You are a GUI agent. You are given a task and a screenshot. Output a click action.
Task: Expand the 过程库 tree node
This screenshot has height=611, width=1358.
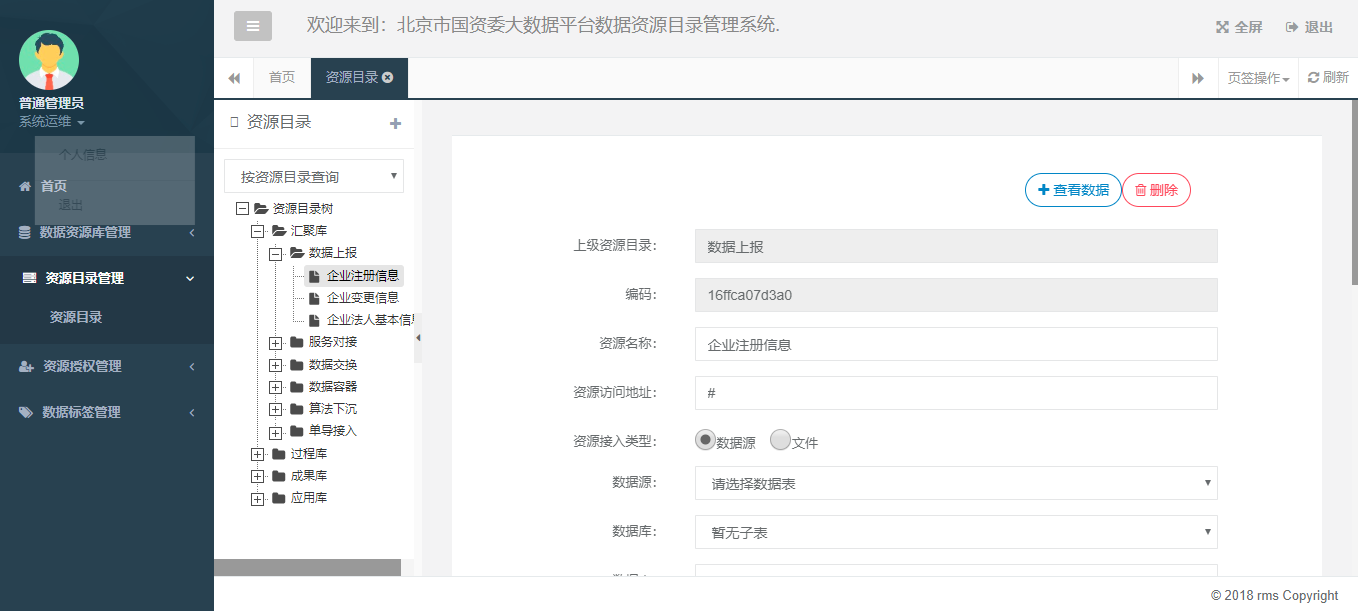[x=258, y=454]
